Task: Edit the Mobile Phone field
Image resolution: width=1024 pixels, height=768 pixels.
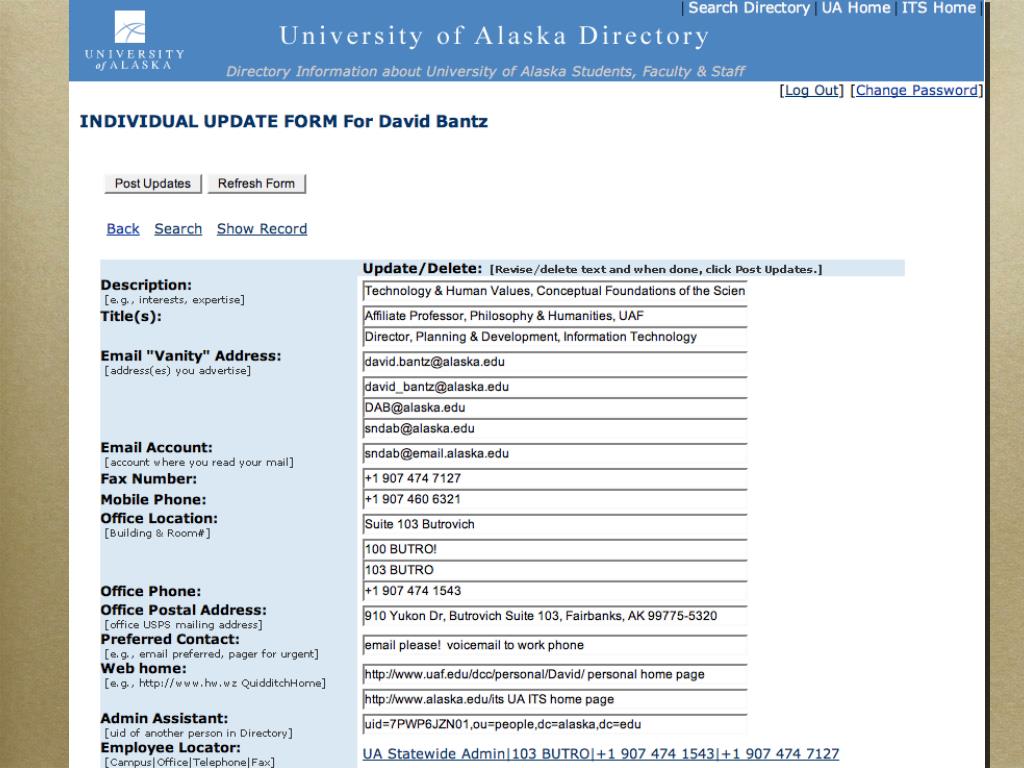Action: [x=554, y=499]
